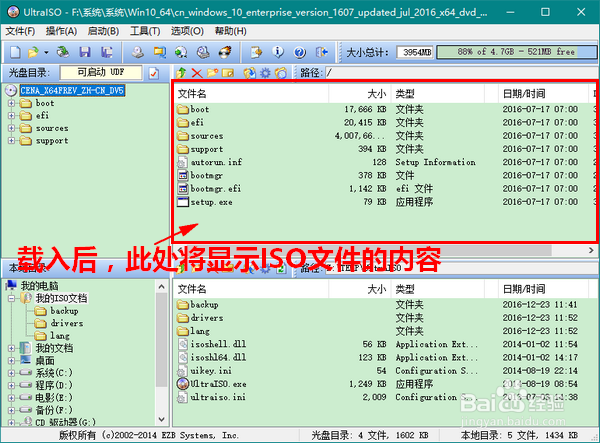Click the local tree vertical scrollbar down arrow
The image size is (600, 443).
(x=161, y=419)
